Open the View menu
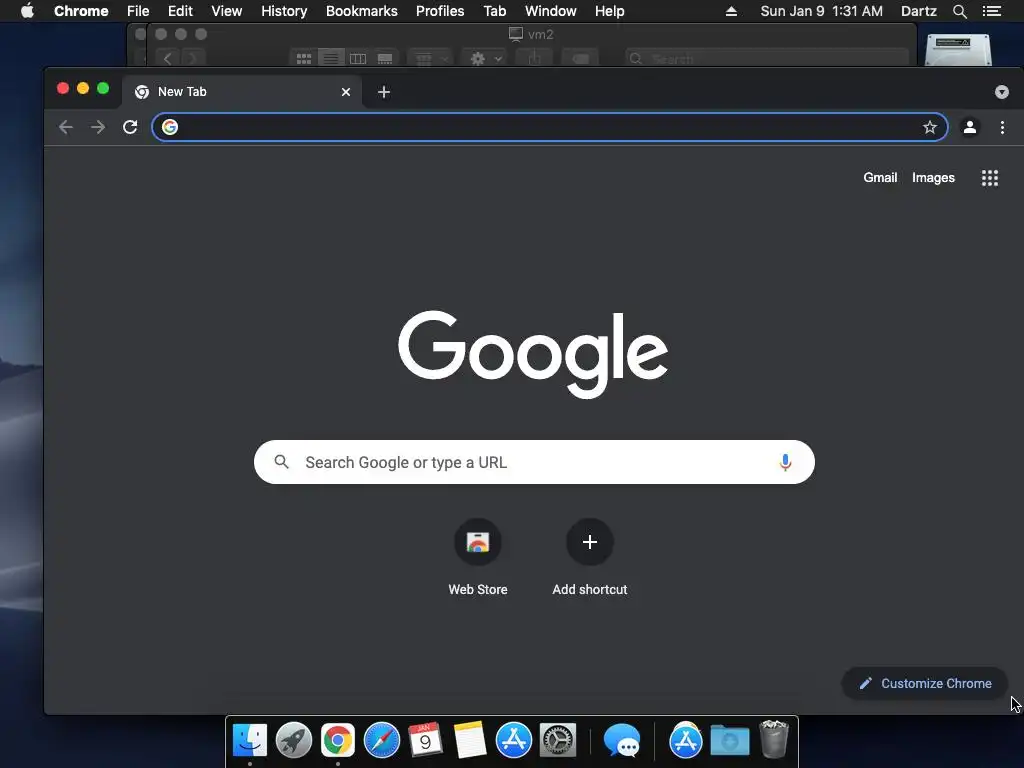This screenshot has width=1024, height=768. click(x=227, y=11)
